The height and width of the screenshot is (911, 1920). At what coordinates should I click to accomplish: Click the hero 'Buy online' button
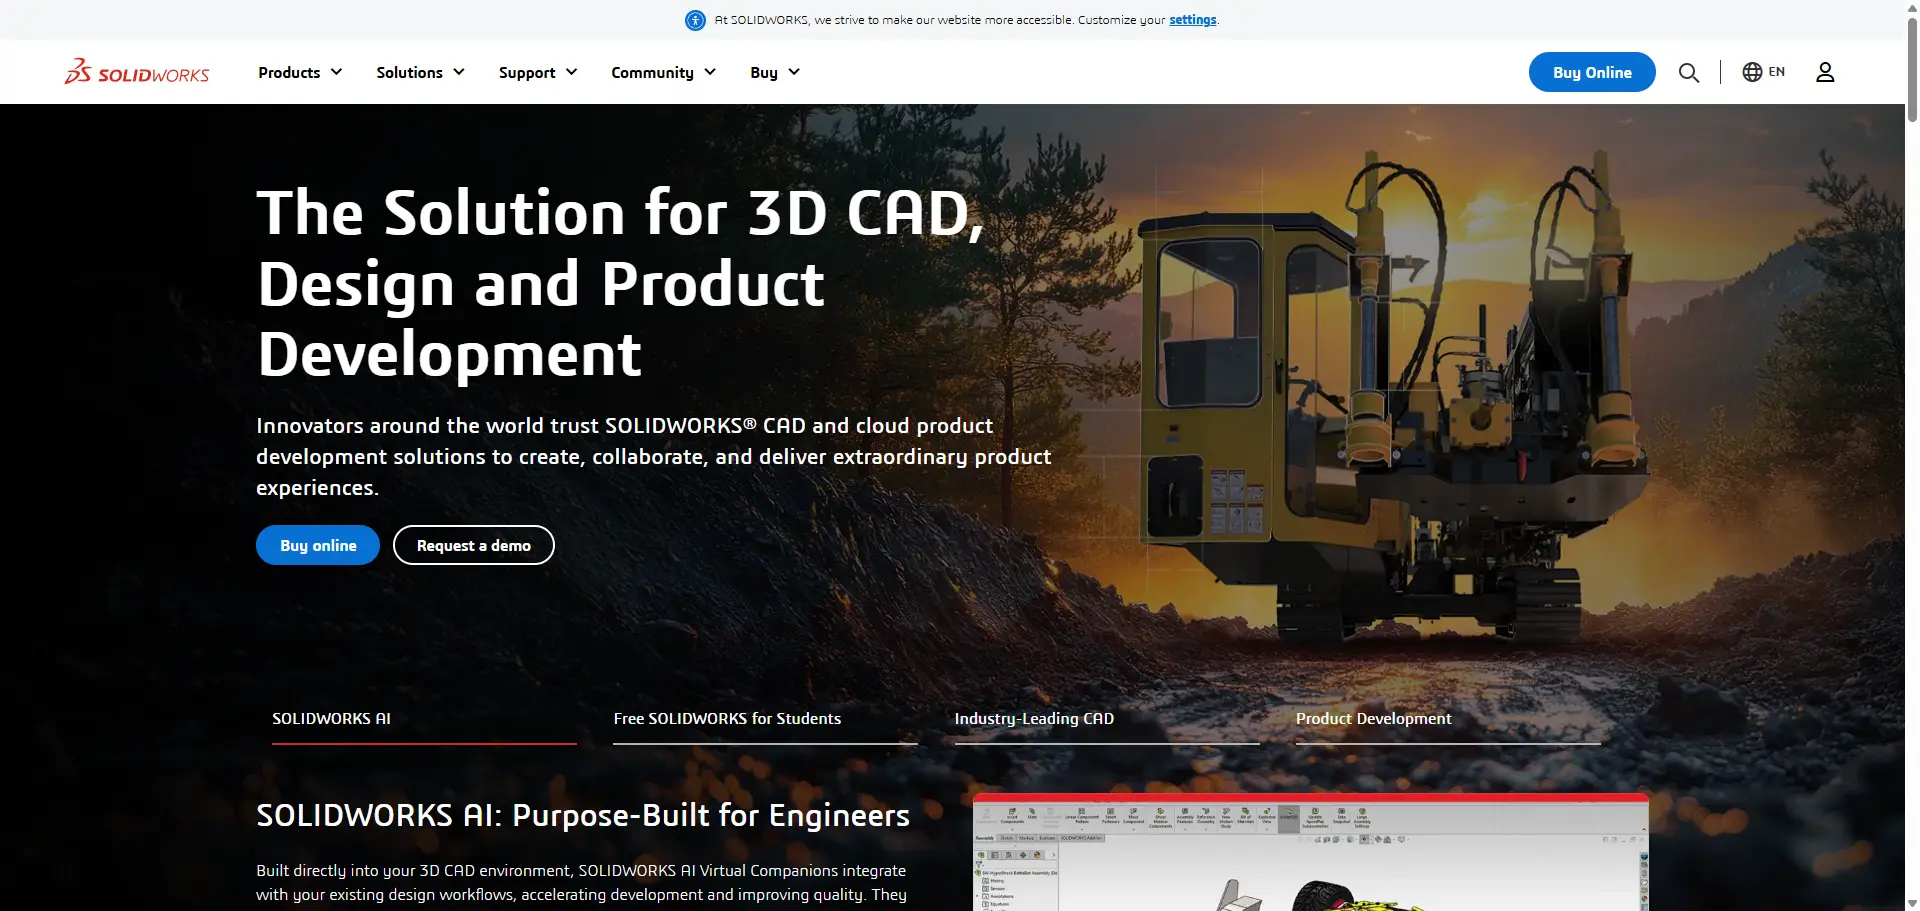pyautogui.click(x=318, y=545)
